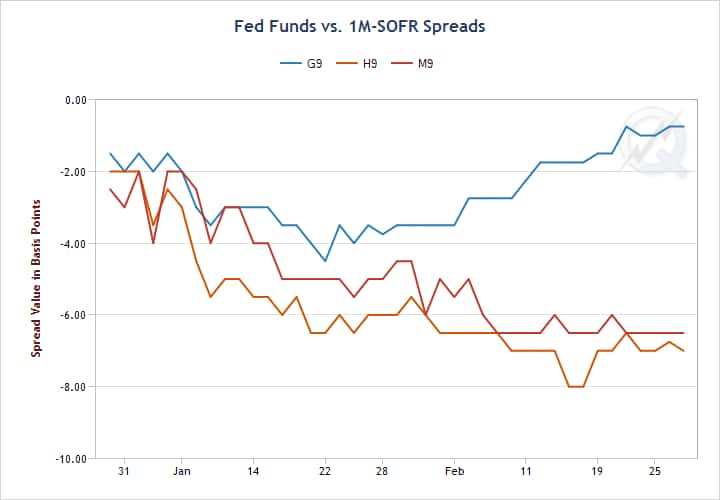Click the 25 date tick label
The image size is (720, 500).
point(654,470)
